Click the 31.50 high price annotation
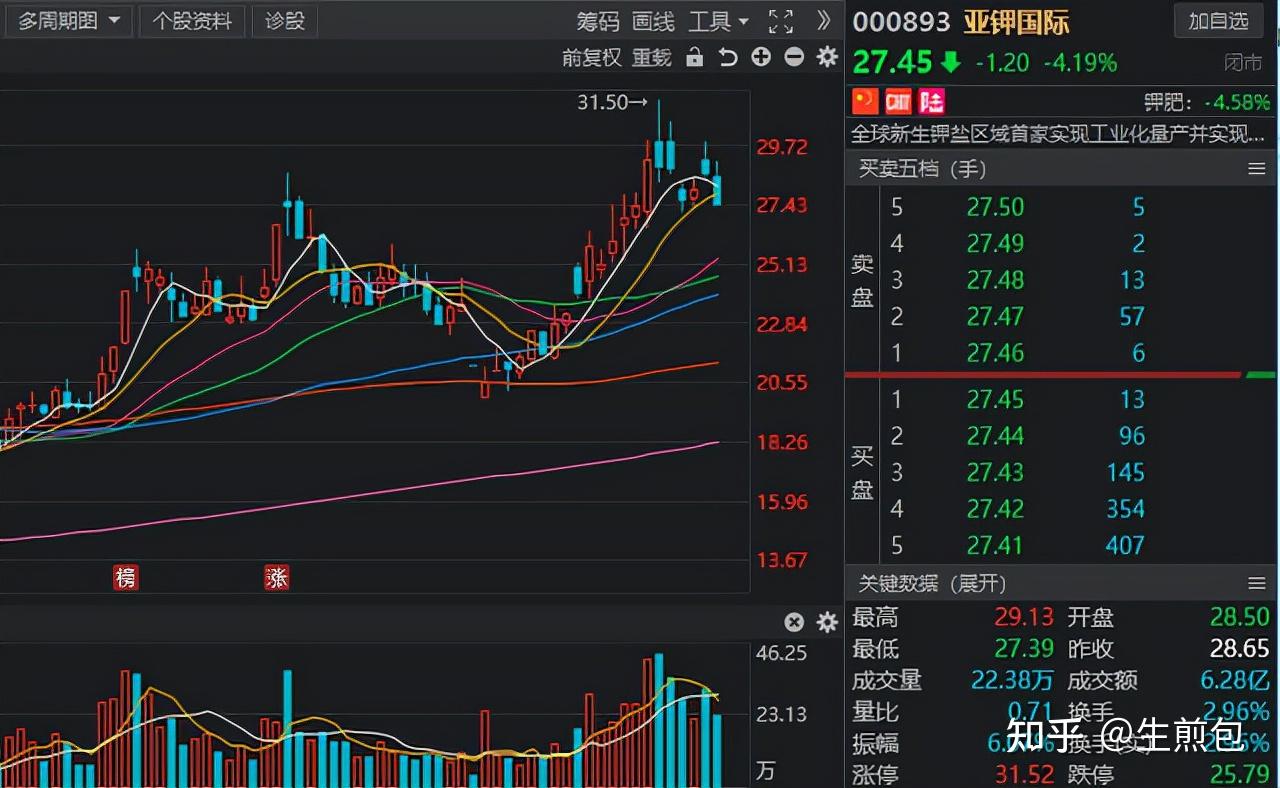1280x788 pixels. pos(612,102)
